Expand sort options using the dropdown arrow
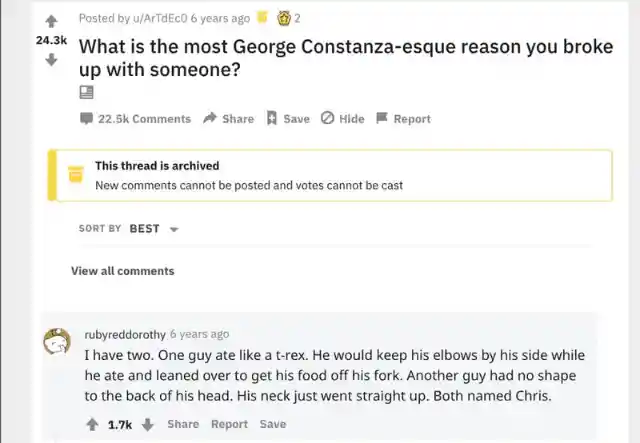 coord(174,229)
